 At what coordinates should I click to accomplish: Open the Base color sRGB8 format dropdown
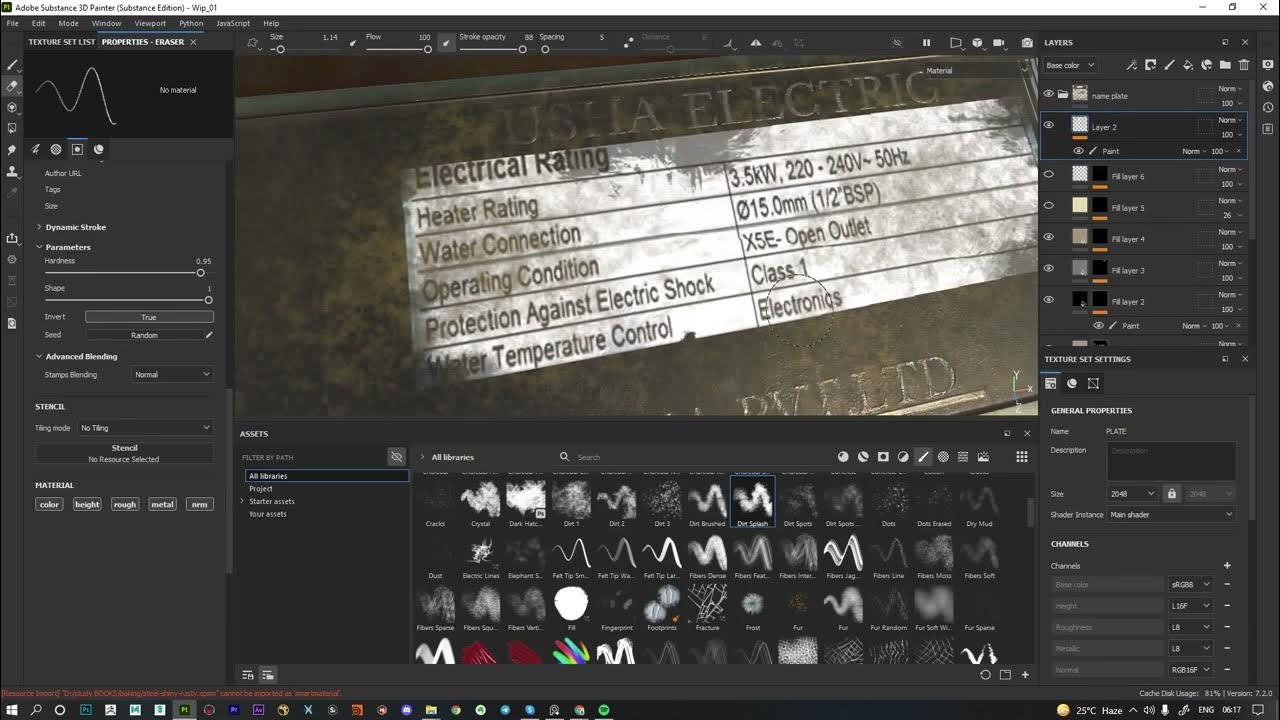click(x=1191, y=584)
